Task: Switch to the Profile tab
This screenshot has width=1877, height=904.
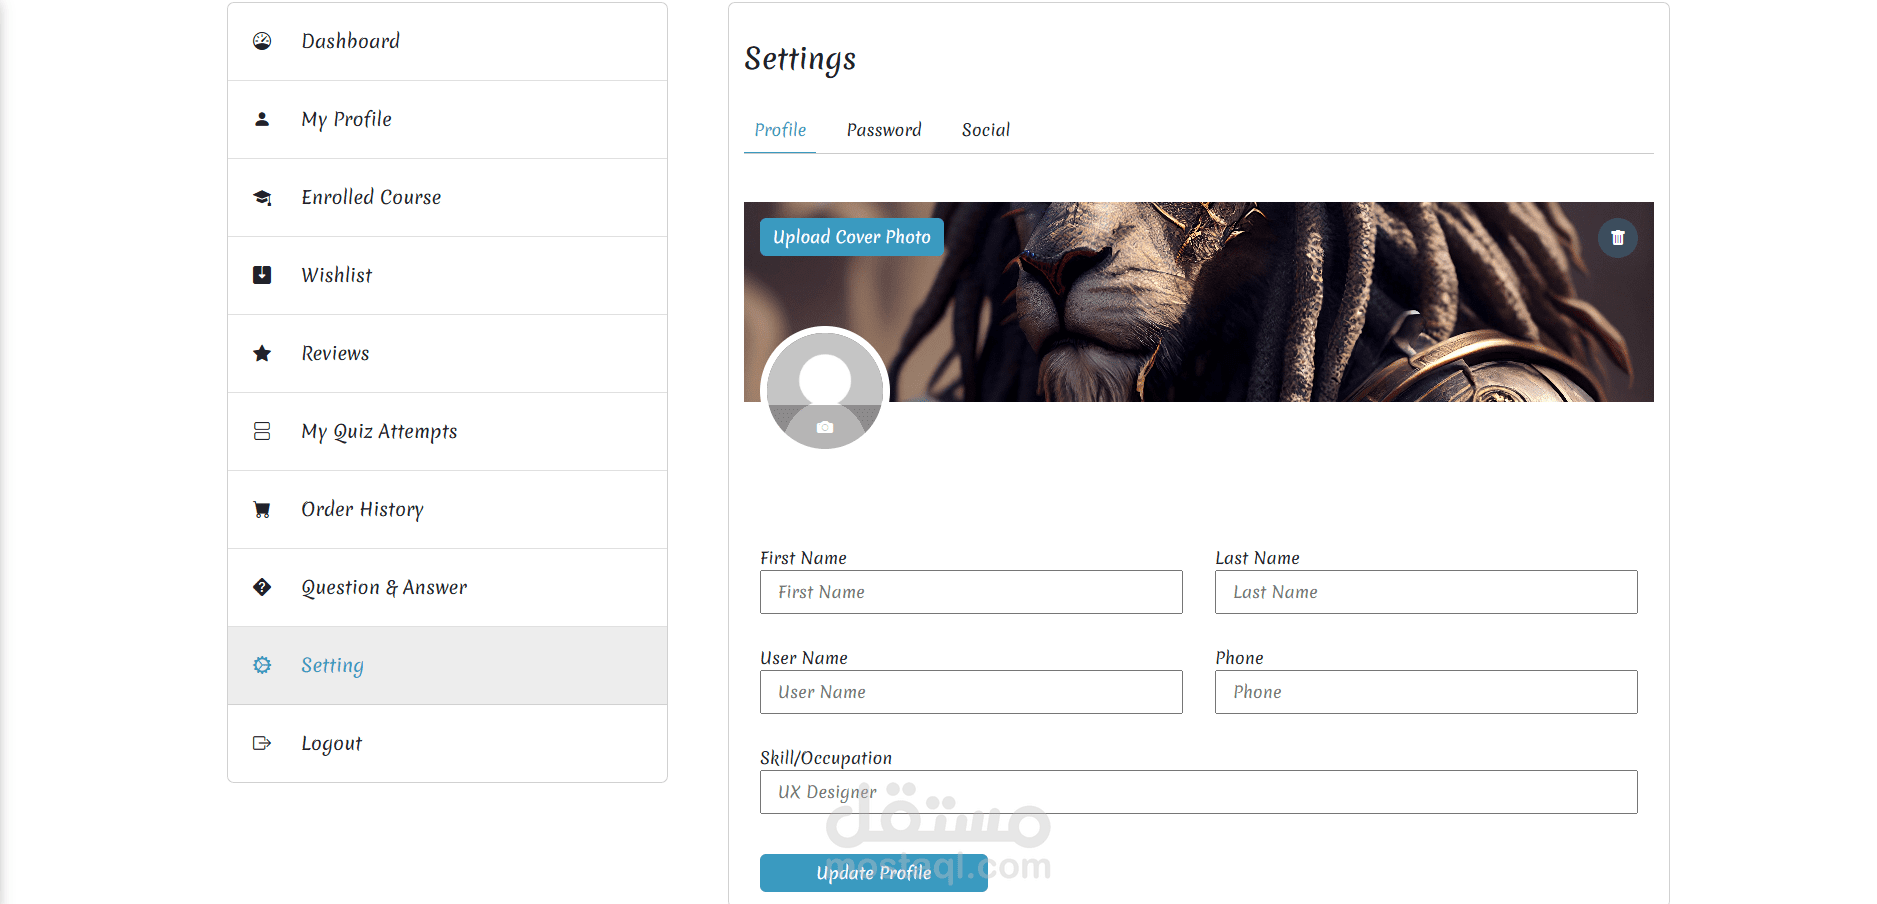Action: click(780, 130)
